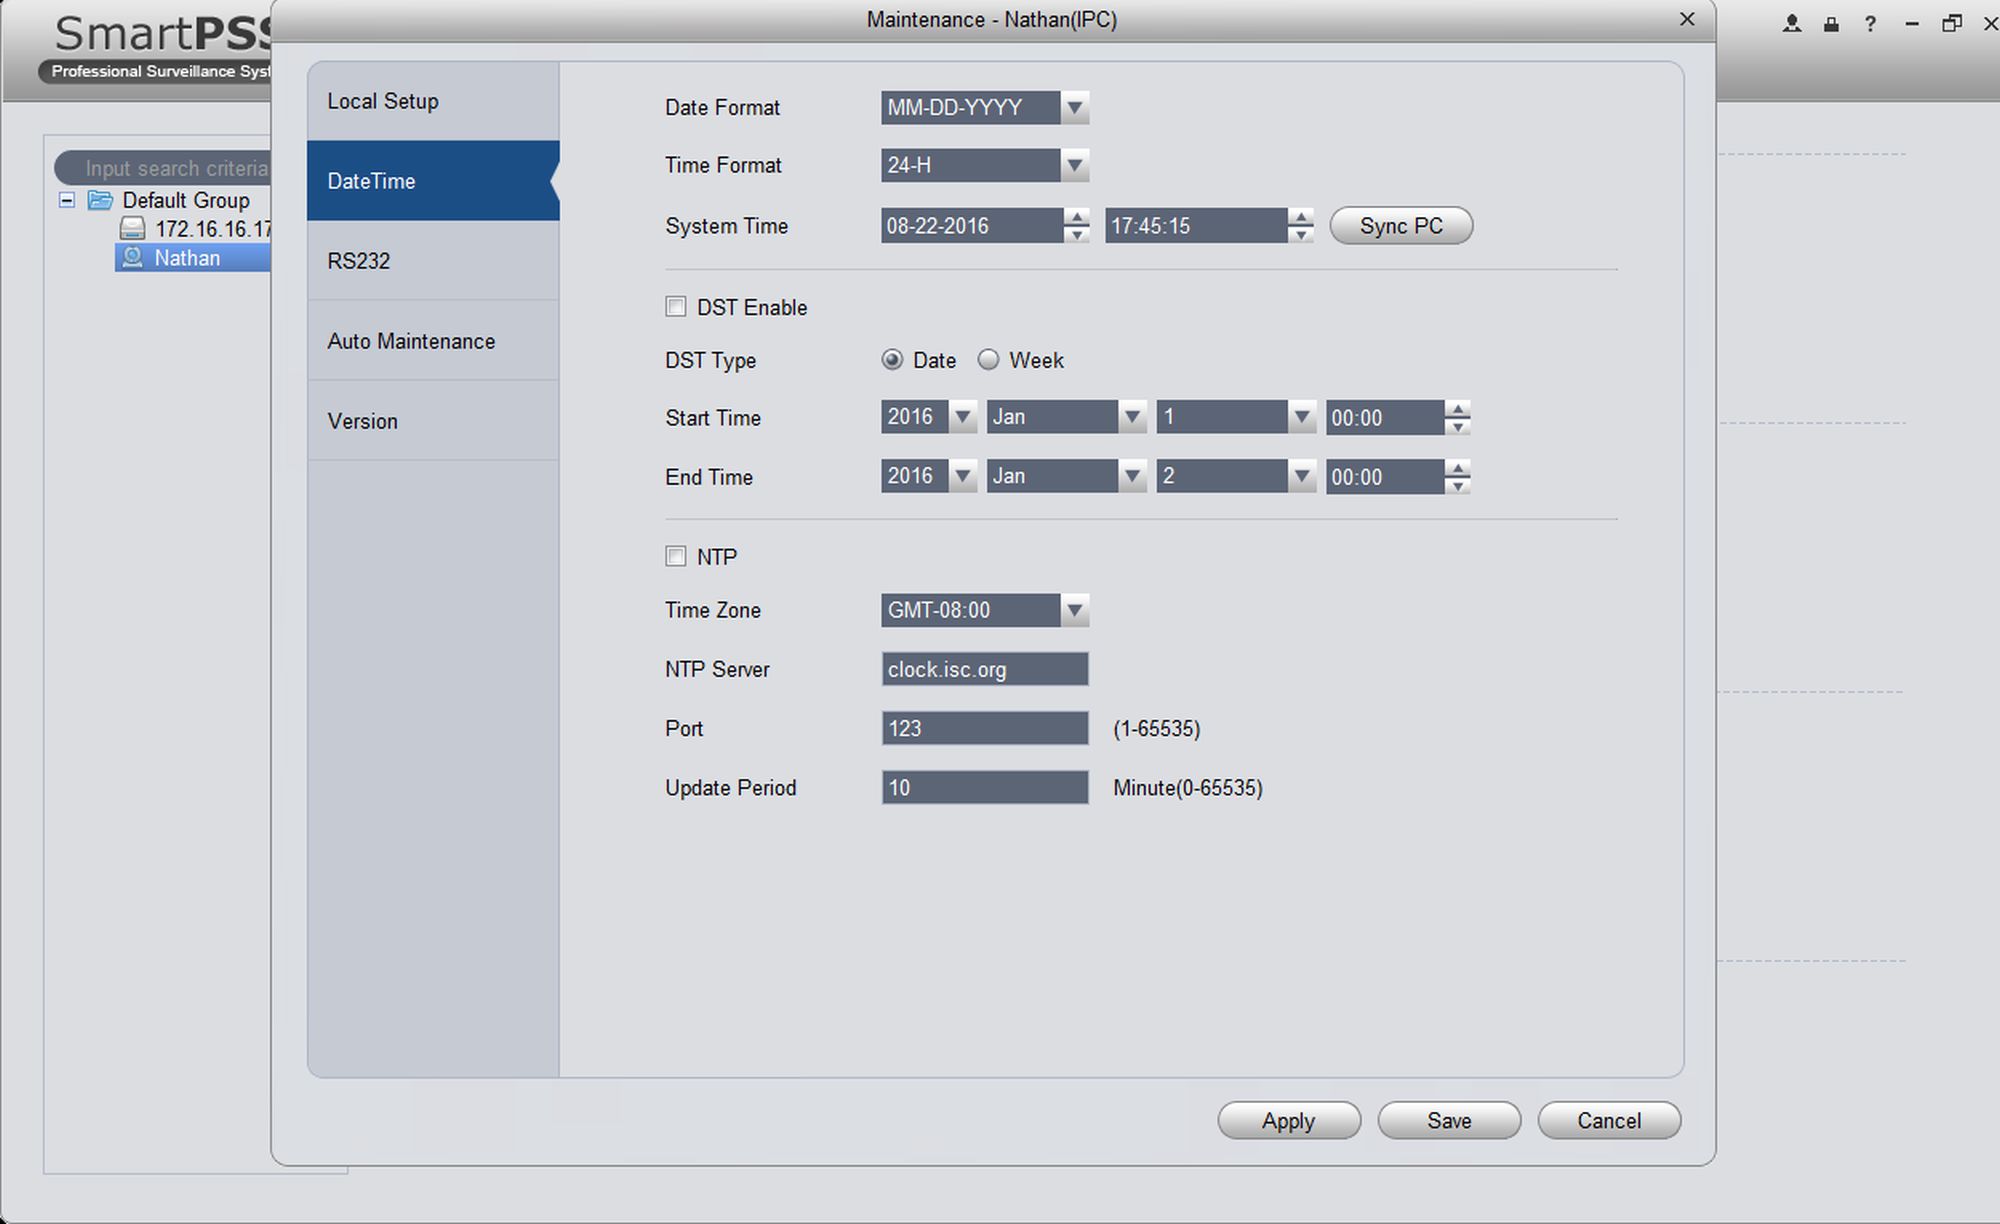Open the Date Format dropdown
Image resolution: width=2000 pixels, height=1224 pixels.
1074,107
